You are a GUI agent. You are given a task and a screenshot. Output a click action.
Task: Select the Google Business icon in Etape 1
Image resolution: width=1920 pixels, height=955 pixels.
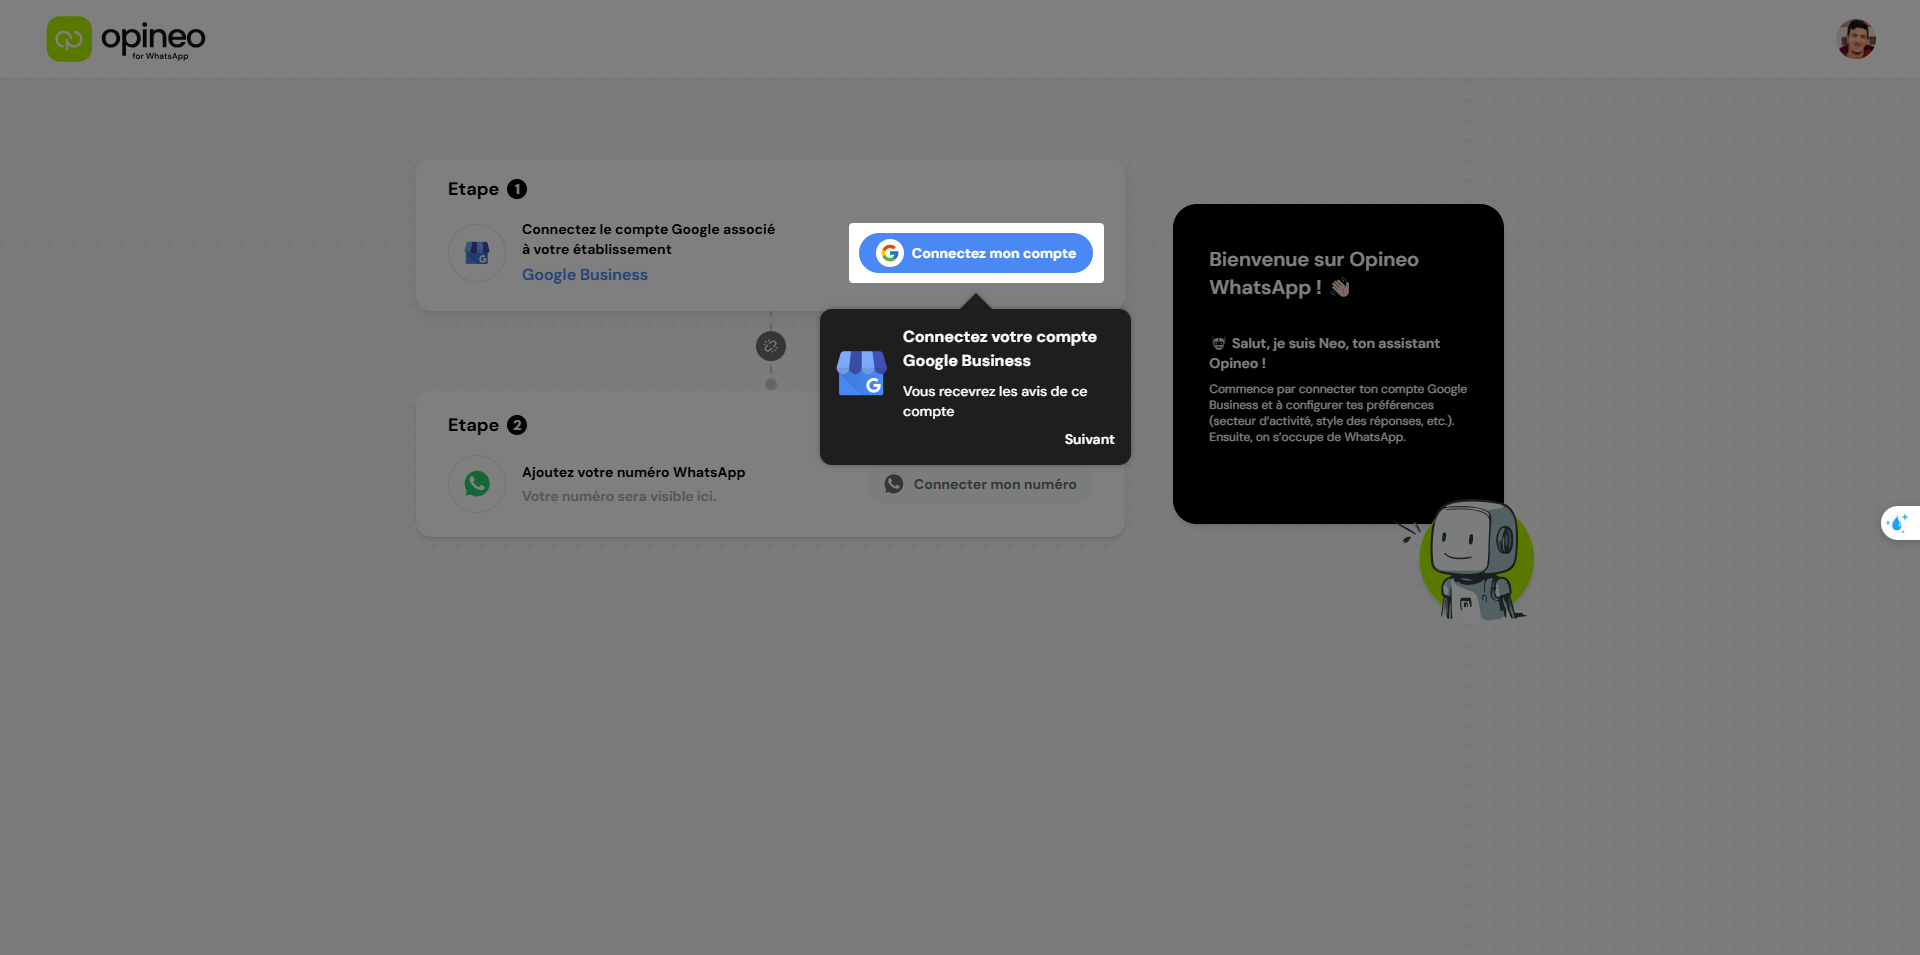[477, 252]
